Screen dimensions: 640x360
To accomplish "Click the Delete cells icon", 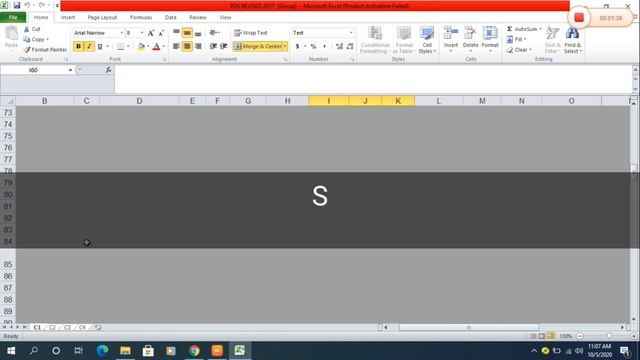I will pyautogui.click(x=470, y=33).
